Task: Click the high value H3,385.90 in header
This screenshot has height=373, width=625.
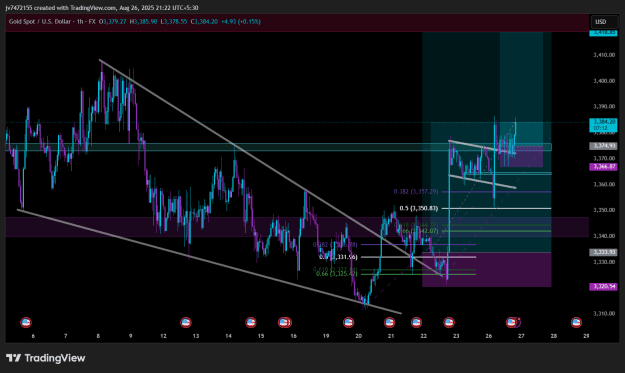Action: (143, 22)
